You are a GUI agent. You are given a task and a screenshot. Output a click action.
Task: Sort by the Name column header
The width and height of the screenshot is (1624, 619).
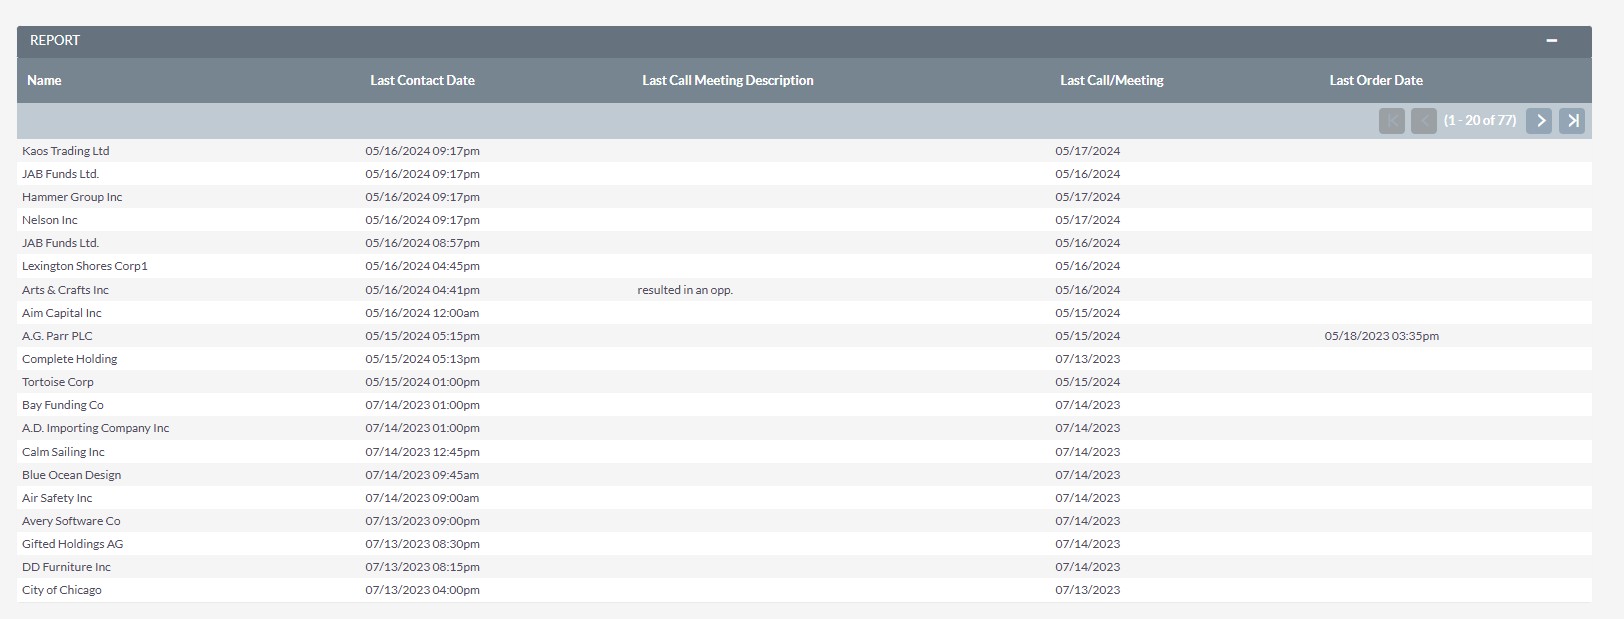click(44, 80)
